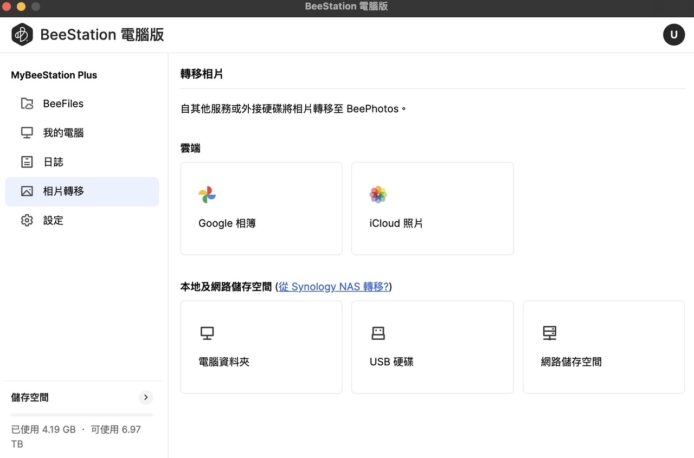The height and width of the screenshot is (458, 694).
Task: Click the BeeFiles folder icon
Action: tap(27, 103)
